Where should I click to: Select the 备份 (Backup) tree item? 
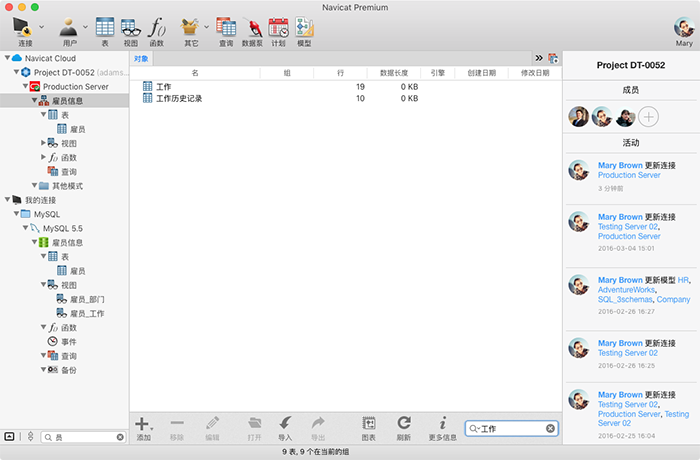[x=62, y=370]
